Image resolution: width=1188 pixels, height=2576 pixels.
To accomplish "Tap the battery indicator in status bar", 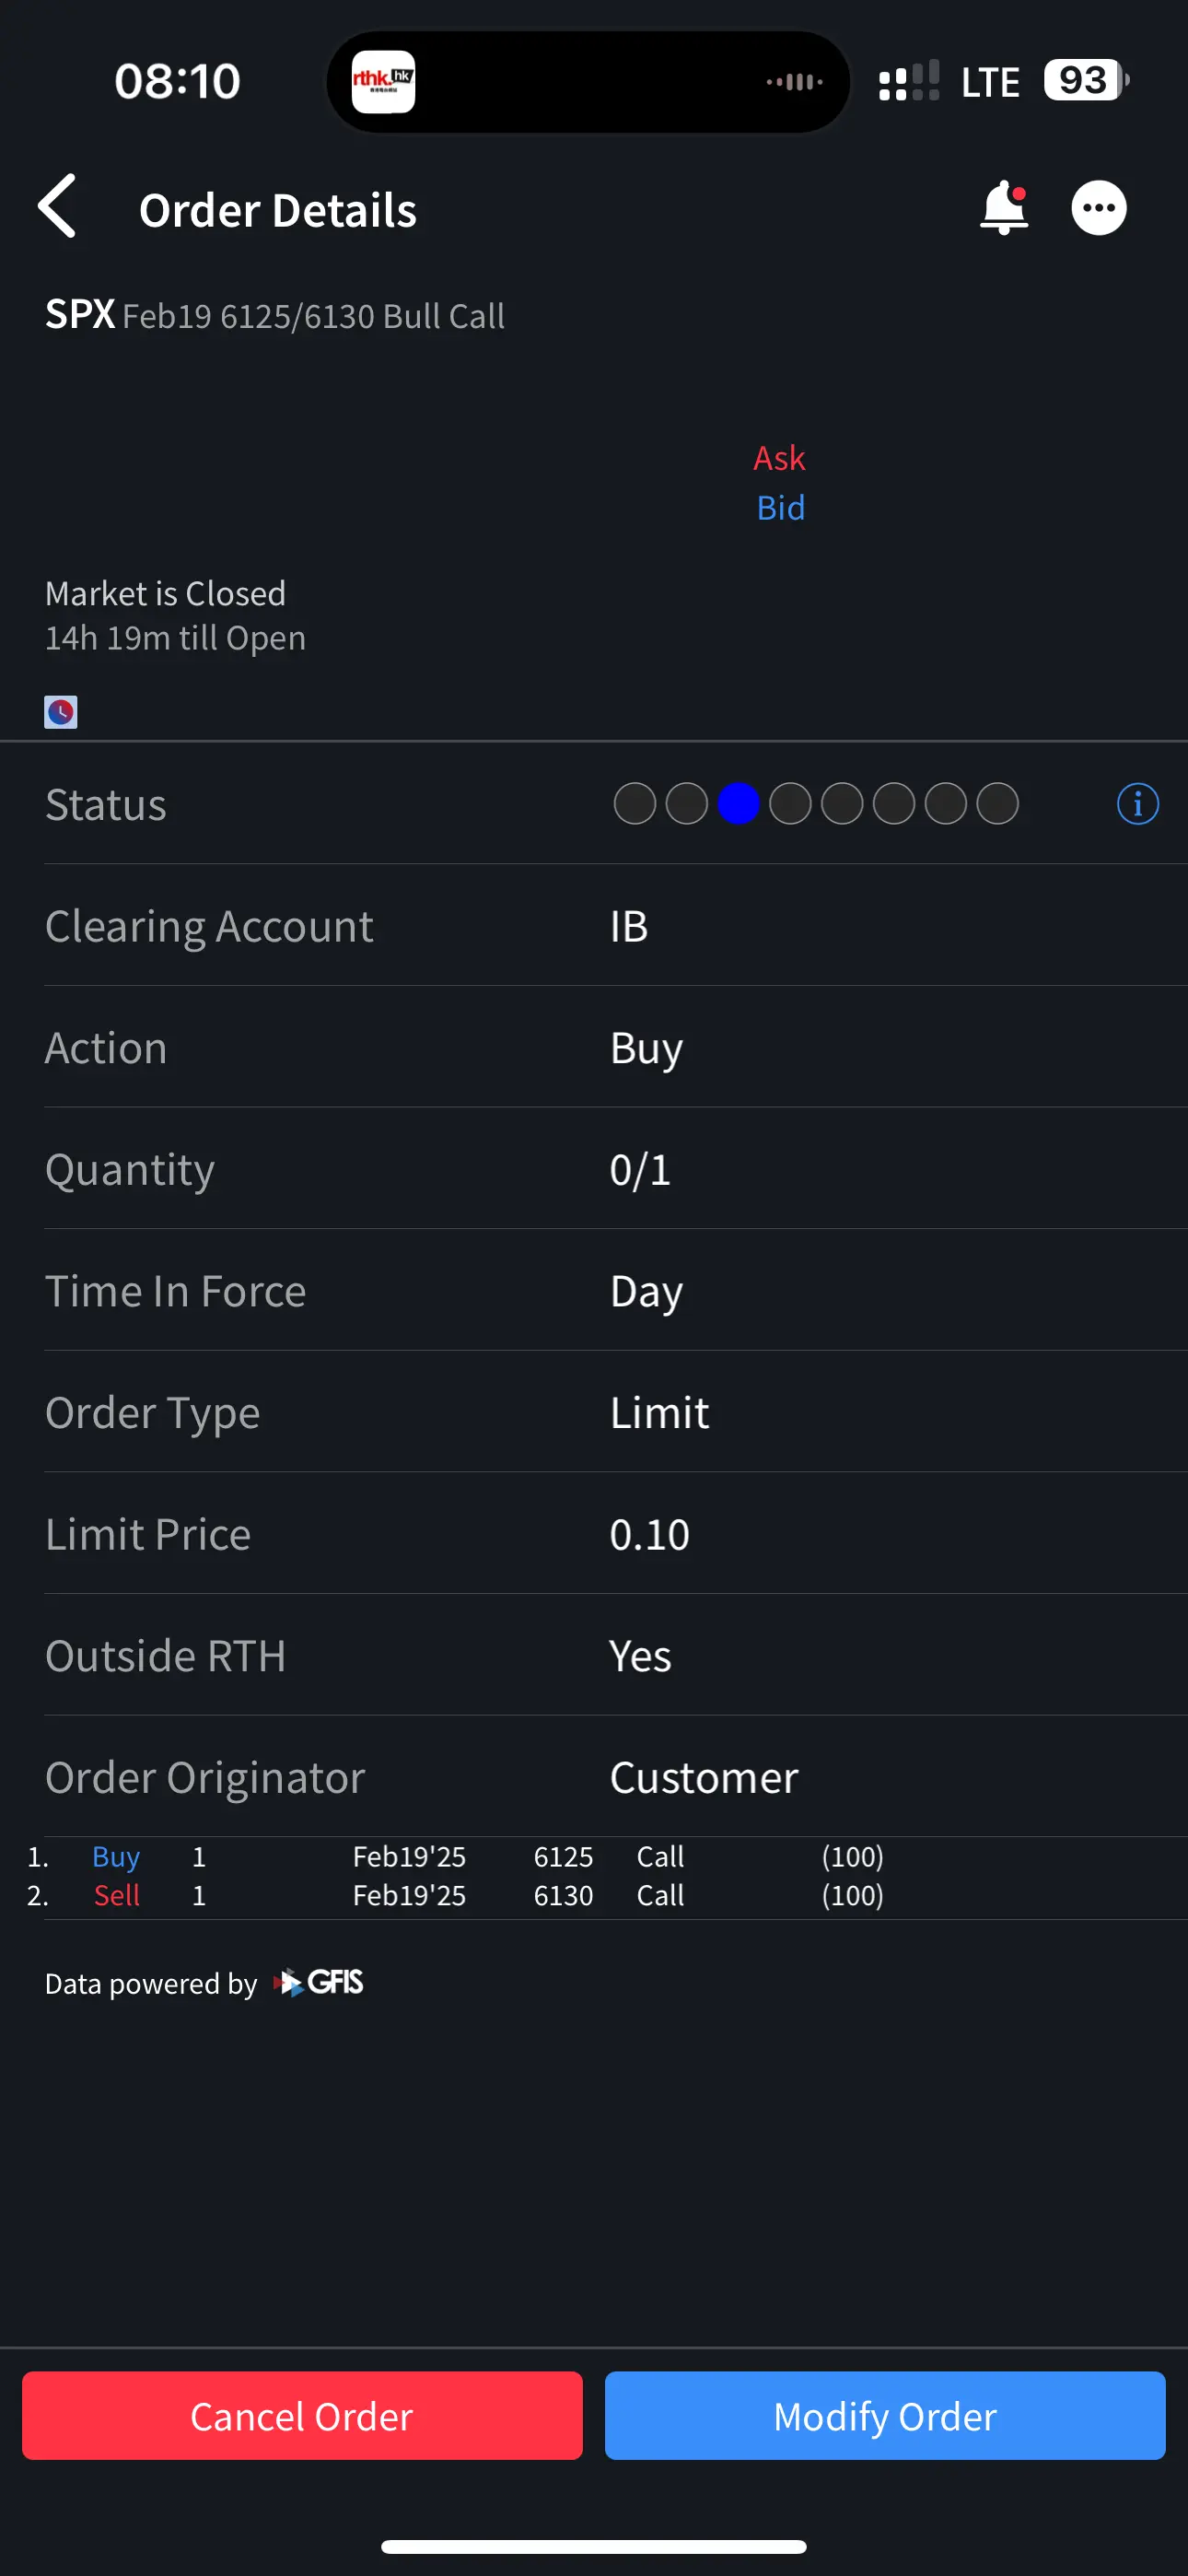I will pos(1086,80).
